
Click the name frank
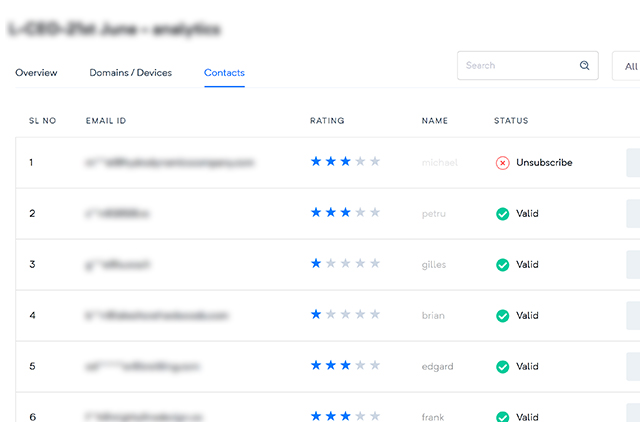pos(433,417)
